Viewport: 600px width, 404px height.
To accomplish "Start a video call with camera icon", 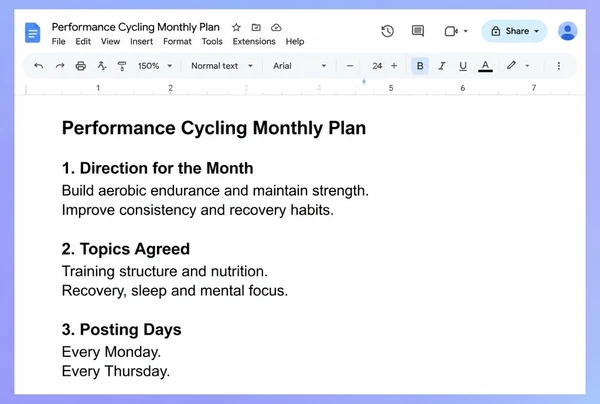I will click(451, 31).
